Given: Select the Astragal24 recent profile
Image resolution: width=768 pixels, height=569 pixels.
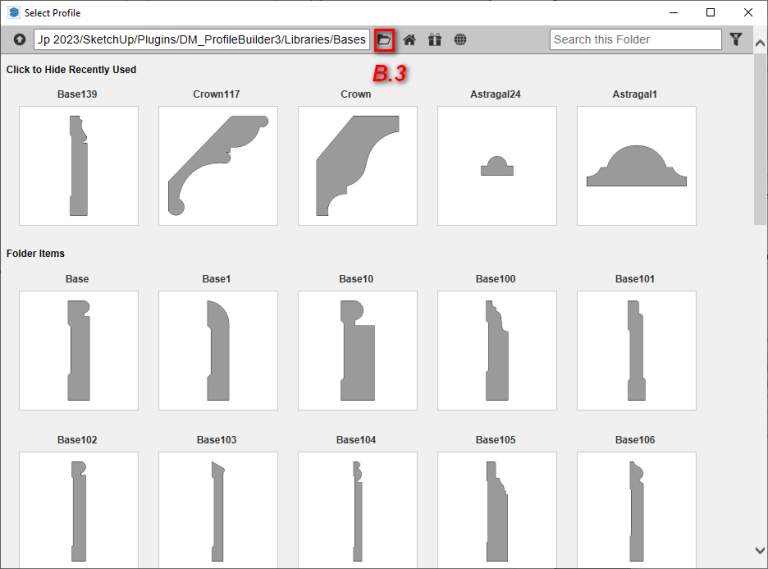Looking at the screenshot, I should point(497,166).
